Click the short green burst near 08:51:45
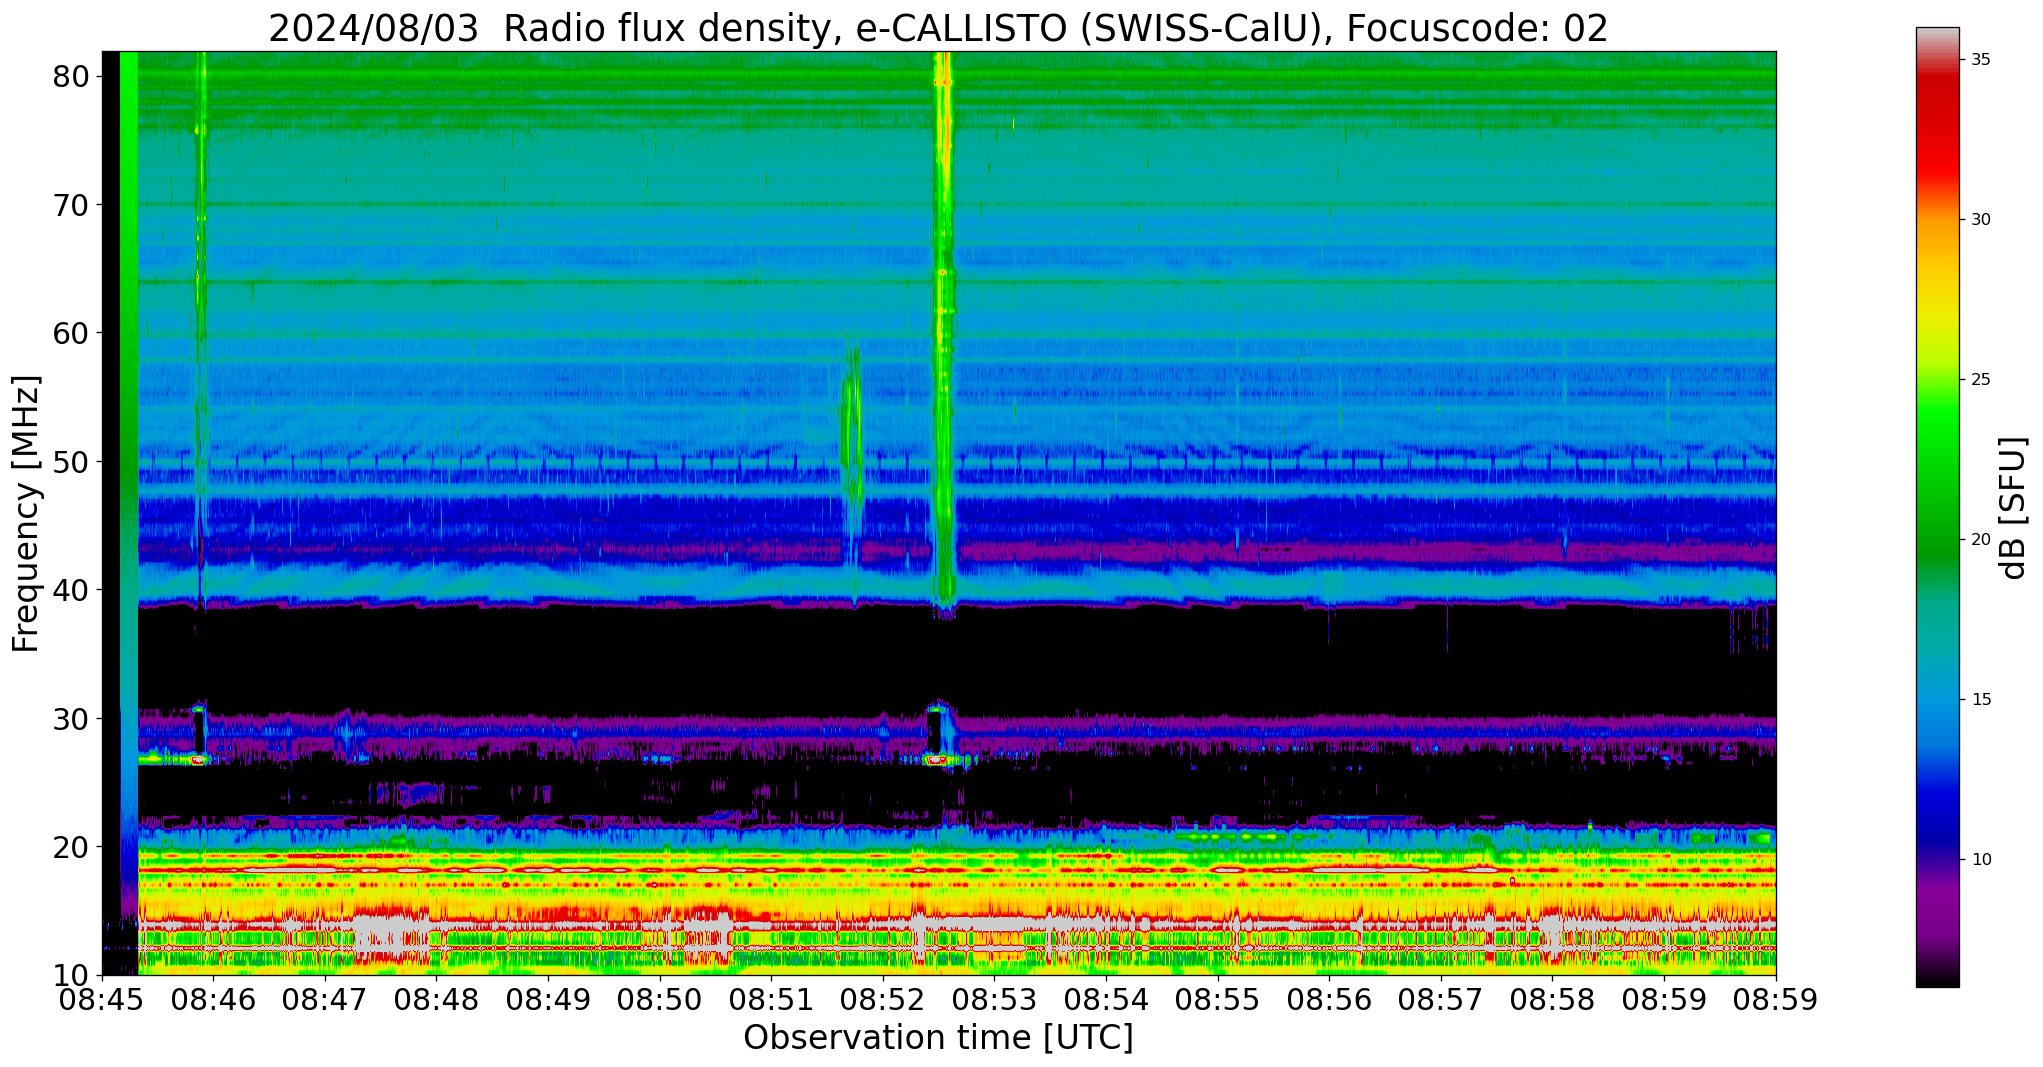 852,460
